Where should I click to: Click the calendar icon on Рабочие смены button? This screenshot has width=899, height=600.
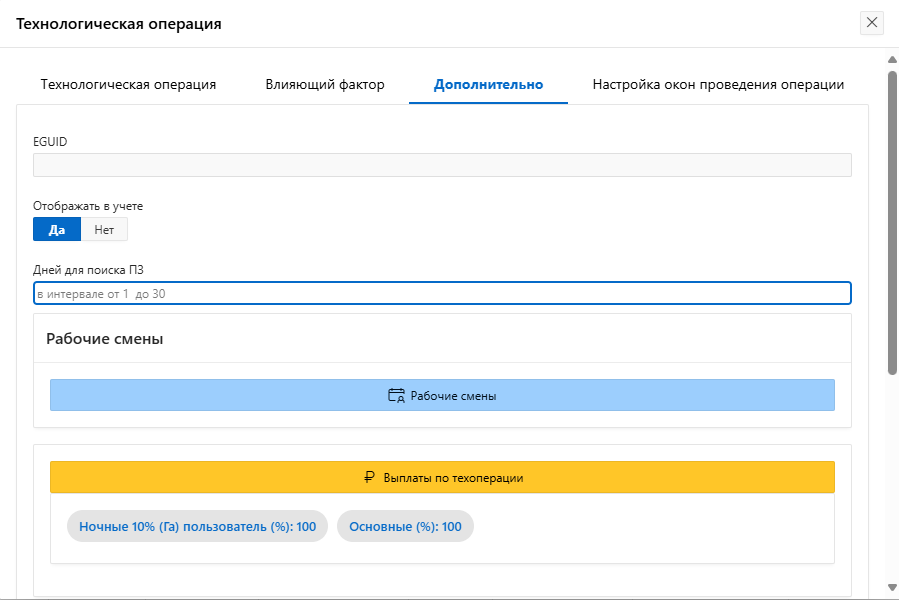(x=395, y=395)
